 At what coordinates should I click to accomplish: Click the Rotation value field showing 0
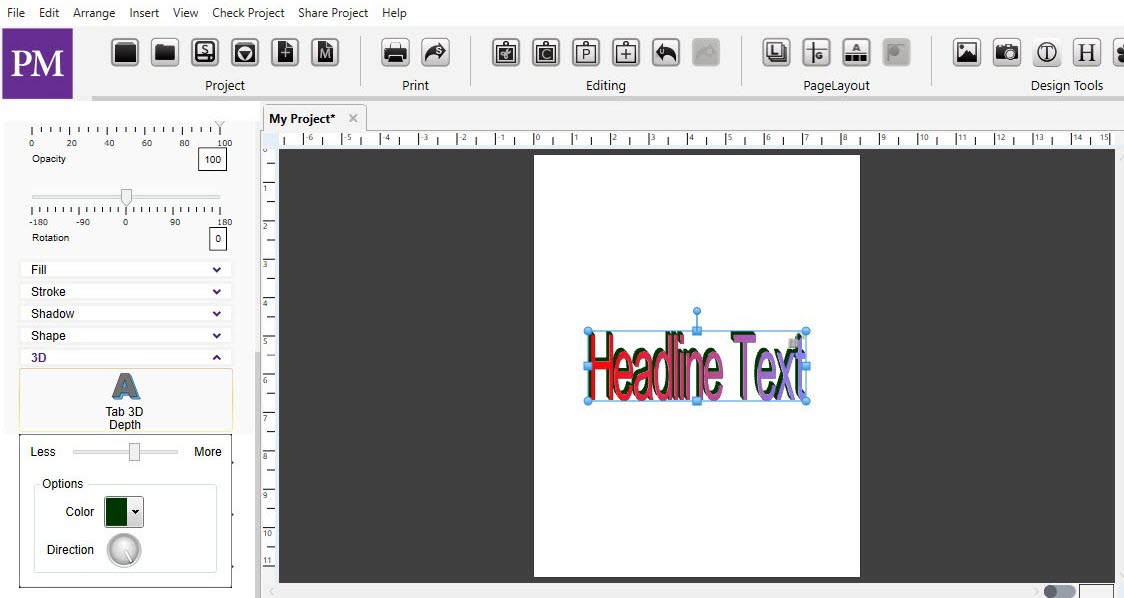[218, 239]
